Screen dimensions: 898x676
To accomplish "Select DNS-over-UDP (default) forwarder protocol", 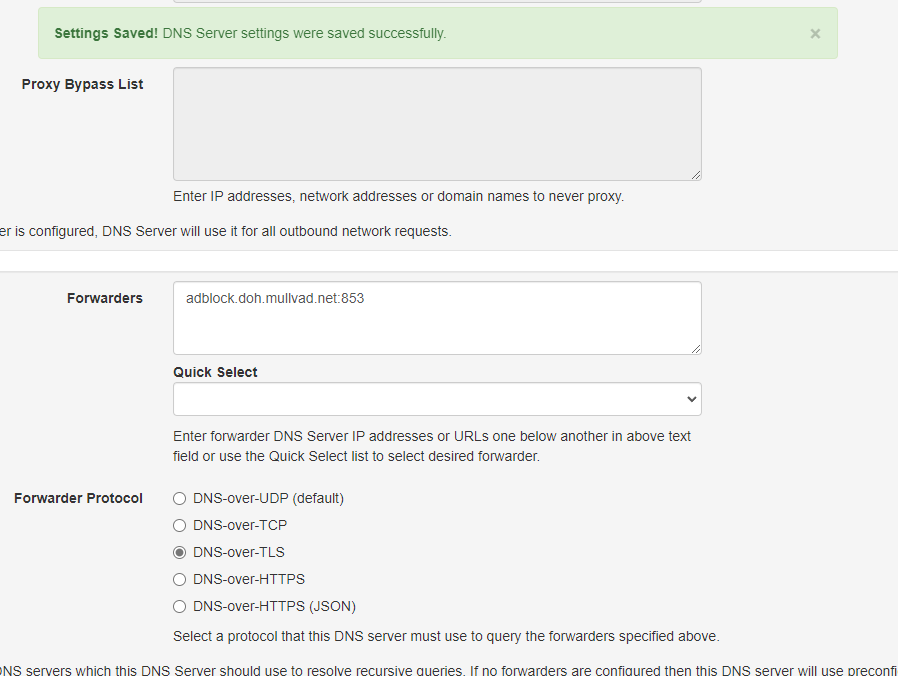I will [x=179, y=498].
